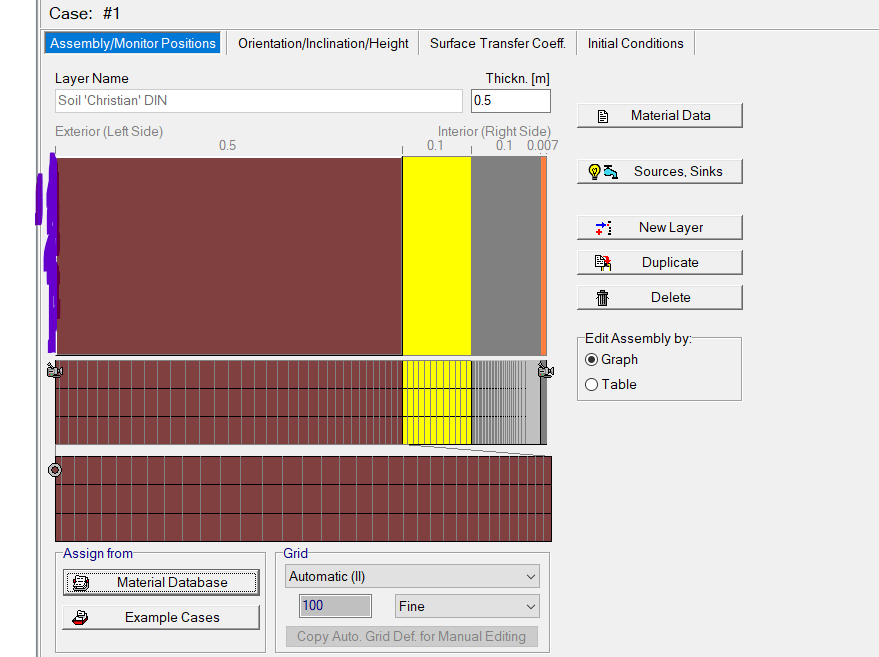The image size is (879, 657).
Task: Open the Surface Transfer Coeff. tab
Action: [497, 44]
